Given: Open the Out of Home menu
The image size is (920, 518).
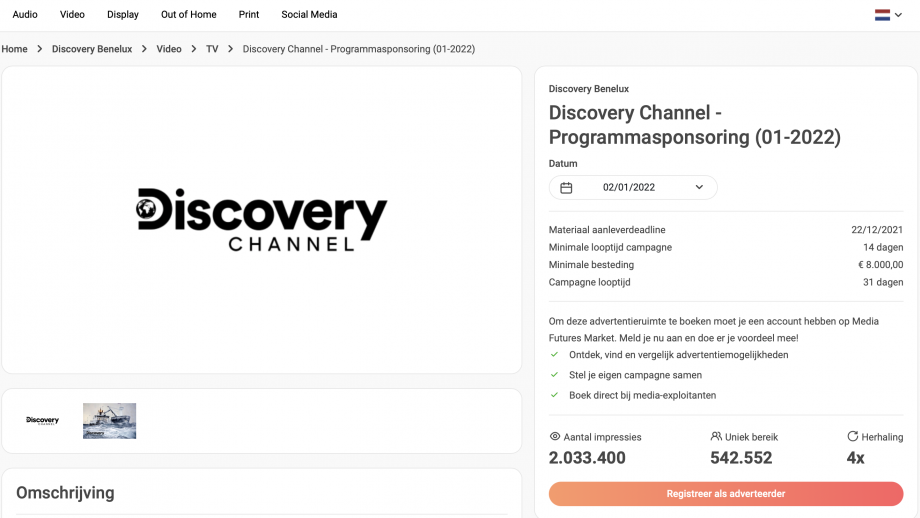Looking at the screenshot, I should click(x=188, y=15).
